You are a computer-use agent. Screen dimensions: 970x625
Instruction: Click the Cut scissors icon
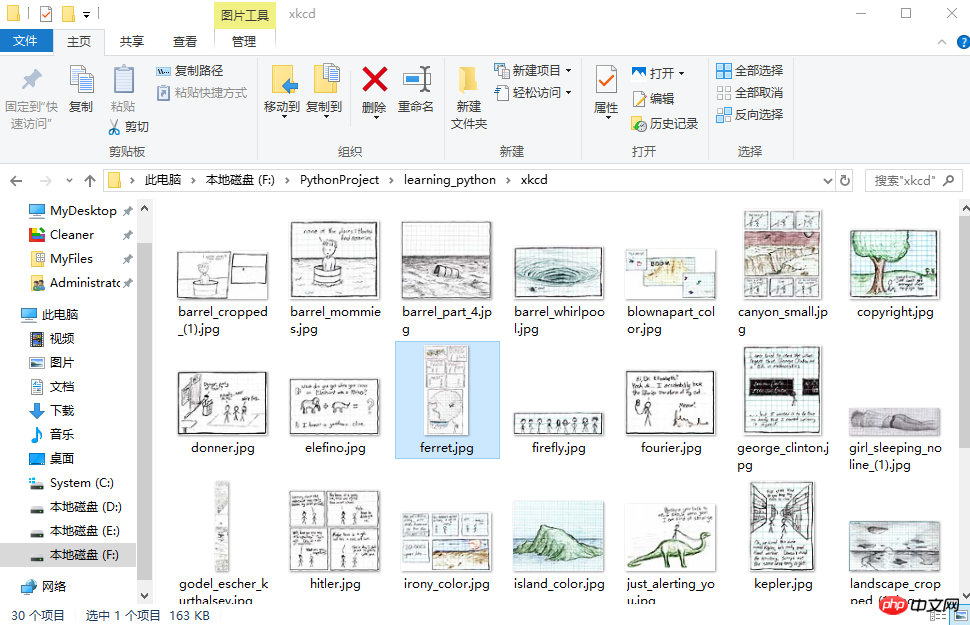point(114,127)
